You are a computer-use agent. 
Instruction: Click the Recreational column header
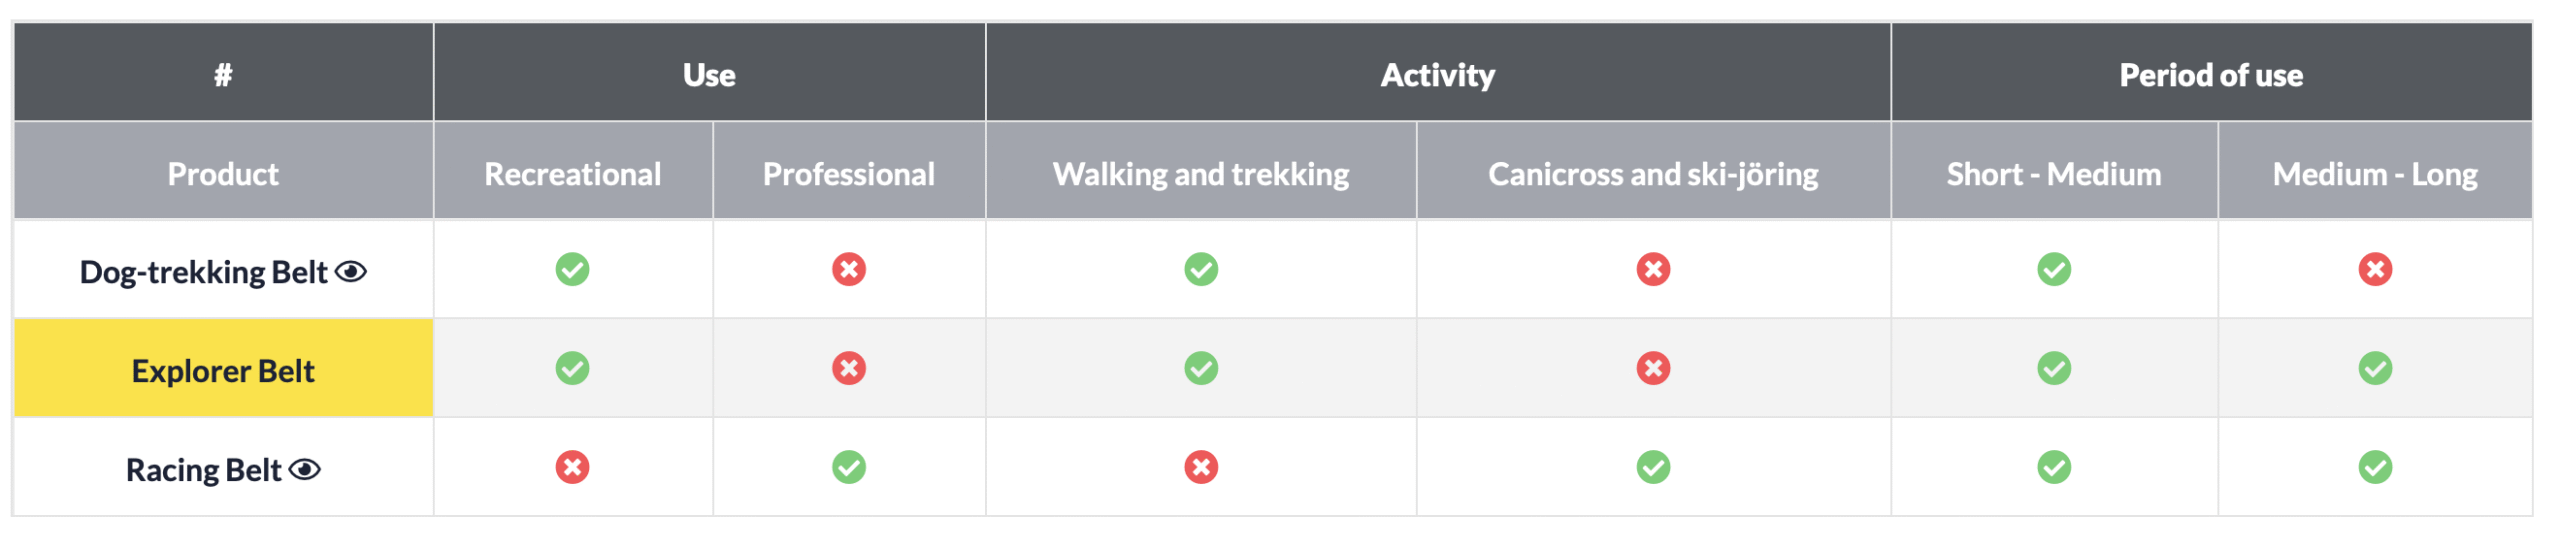click(x=572, y=174)
